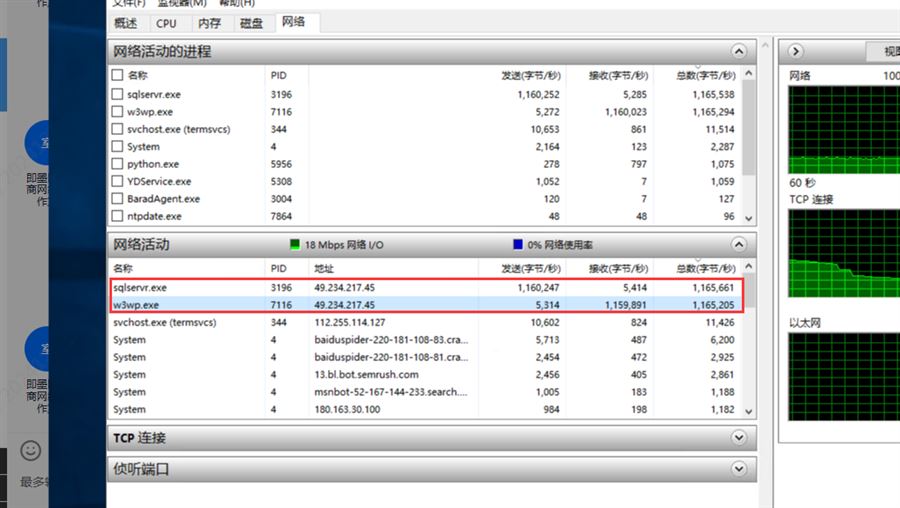Check the w3wp.exe process checkbox

118,112
